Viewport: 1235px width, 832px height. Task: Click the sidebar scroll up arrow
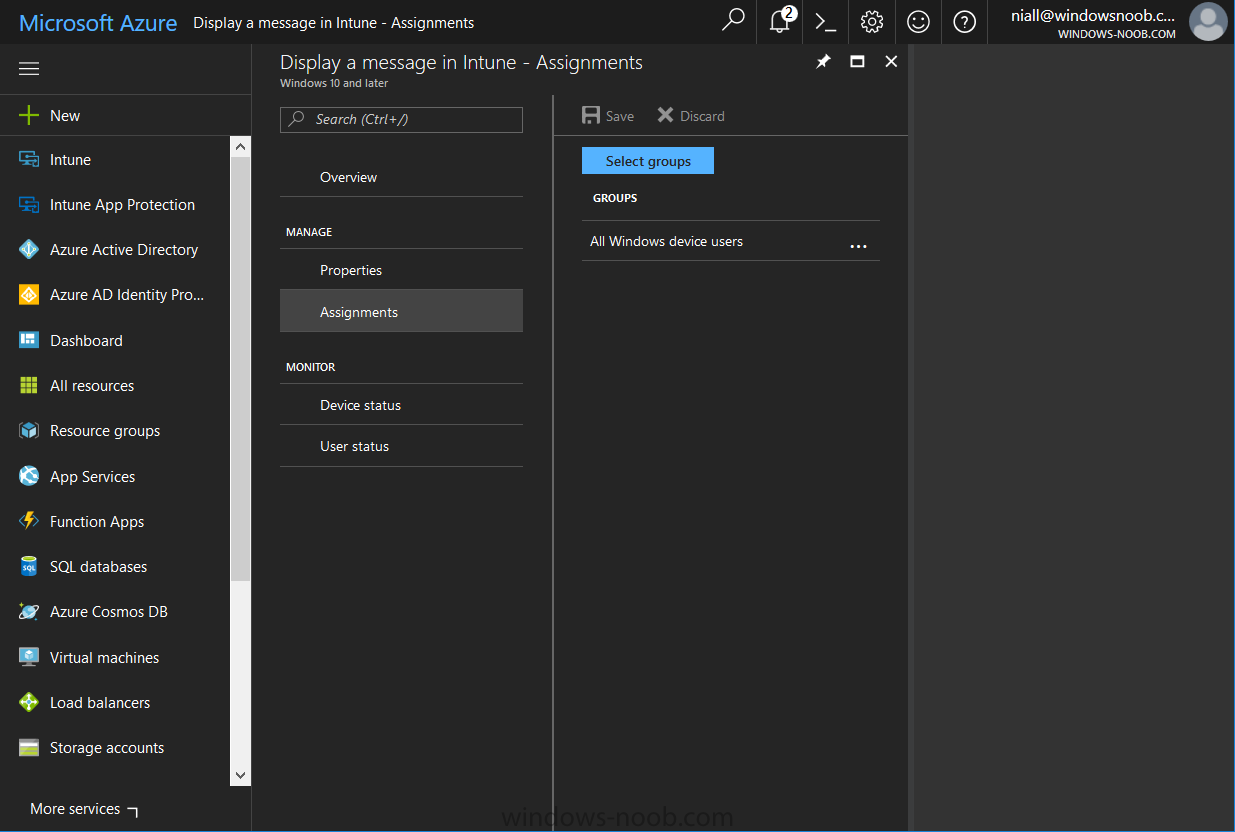point(240,147)
